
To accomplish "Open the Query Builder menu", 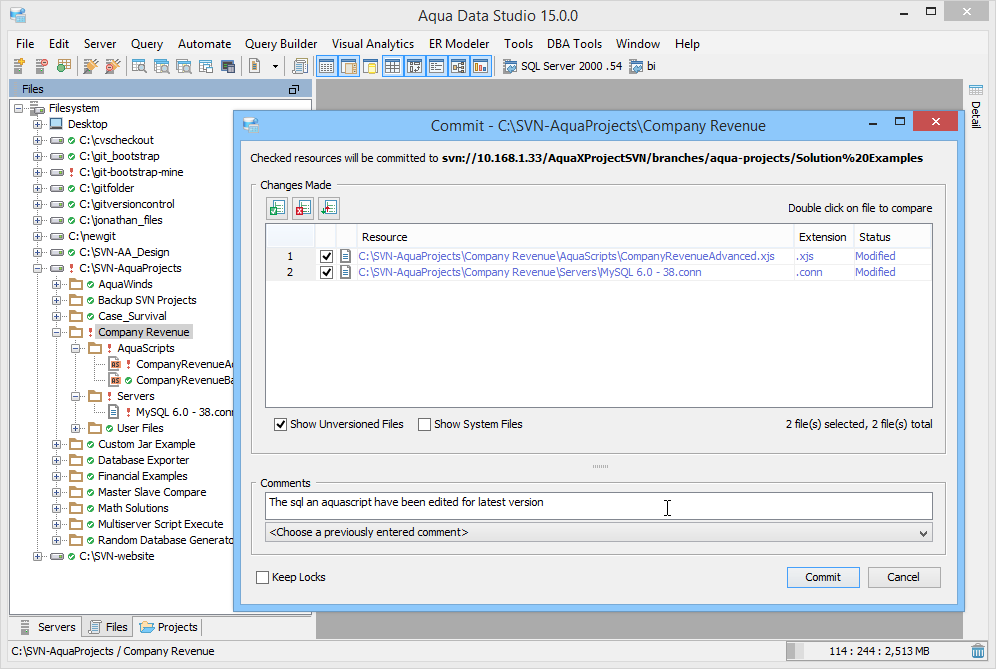I will click(281, 44).
